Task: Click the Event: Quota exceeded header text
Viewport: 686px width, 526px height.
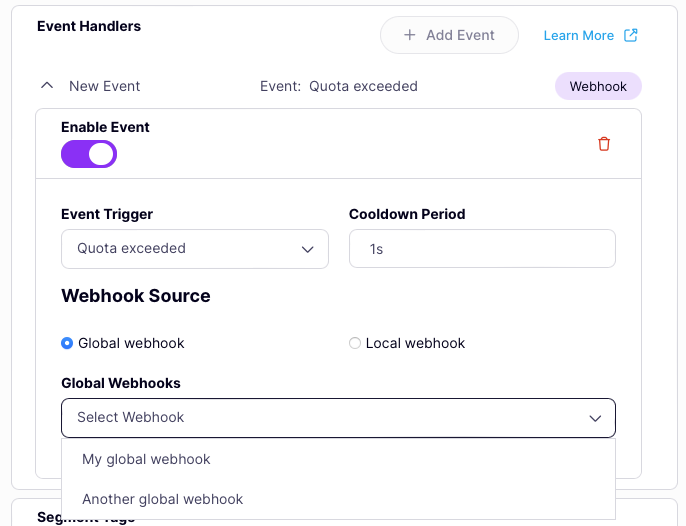Action: (339, 86)
